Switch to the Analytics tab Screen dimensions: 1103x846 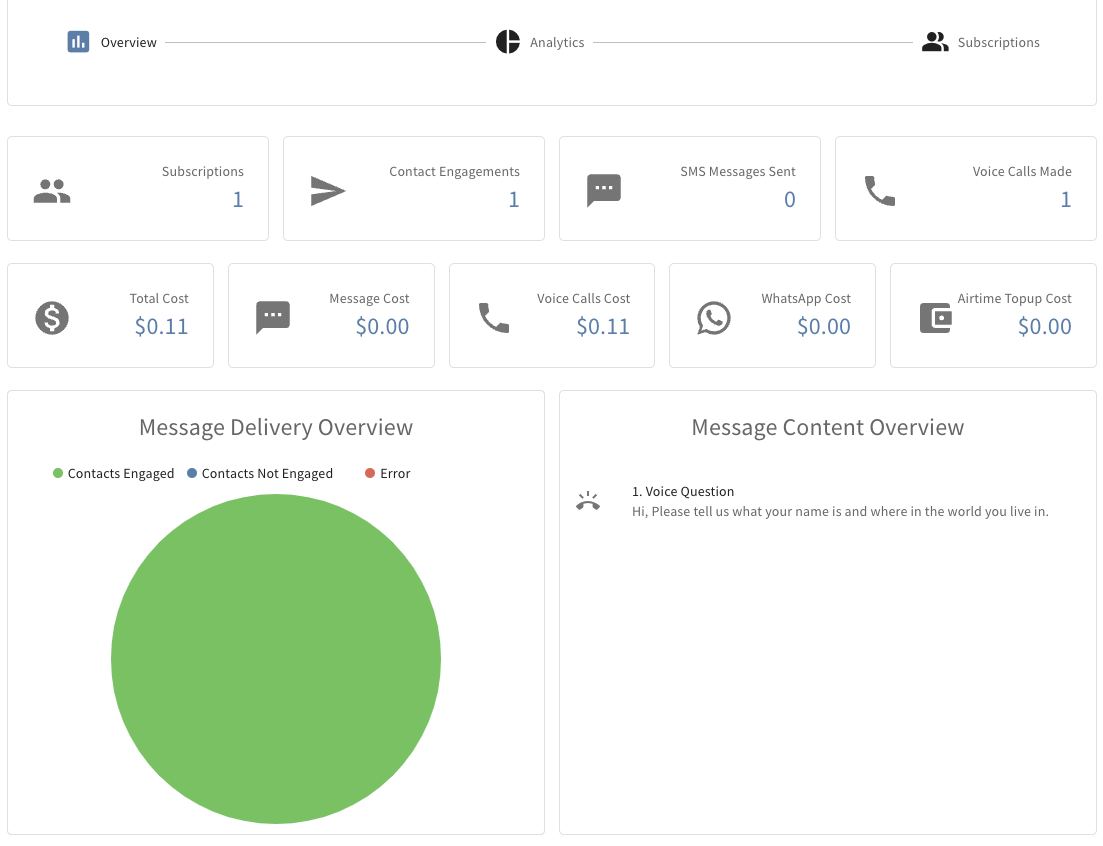557,43
